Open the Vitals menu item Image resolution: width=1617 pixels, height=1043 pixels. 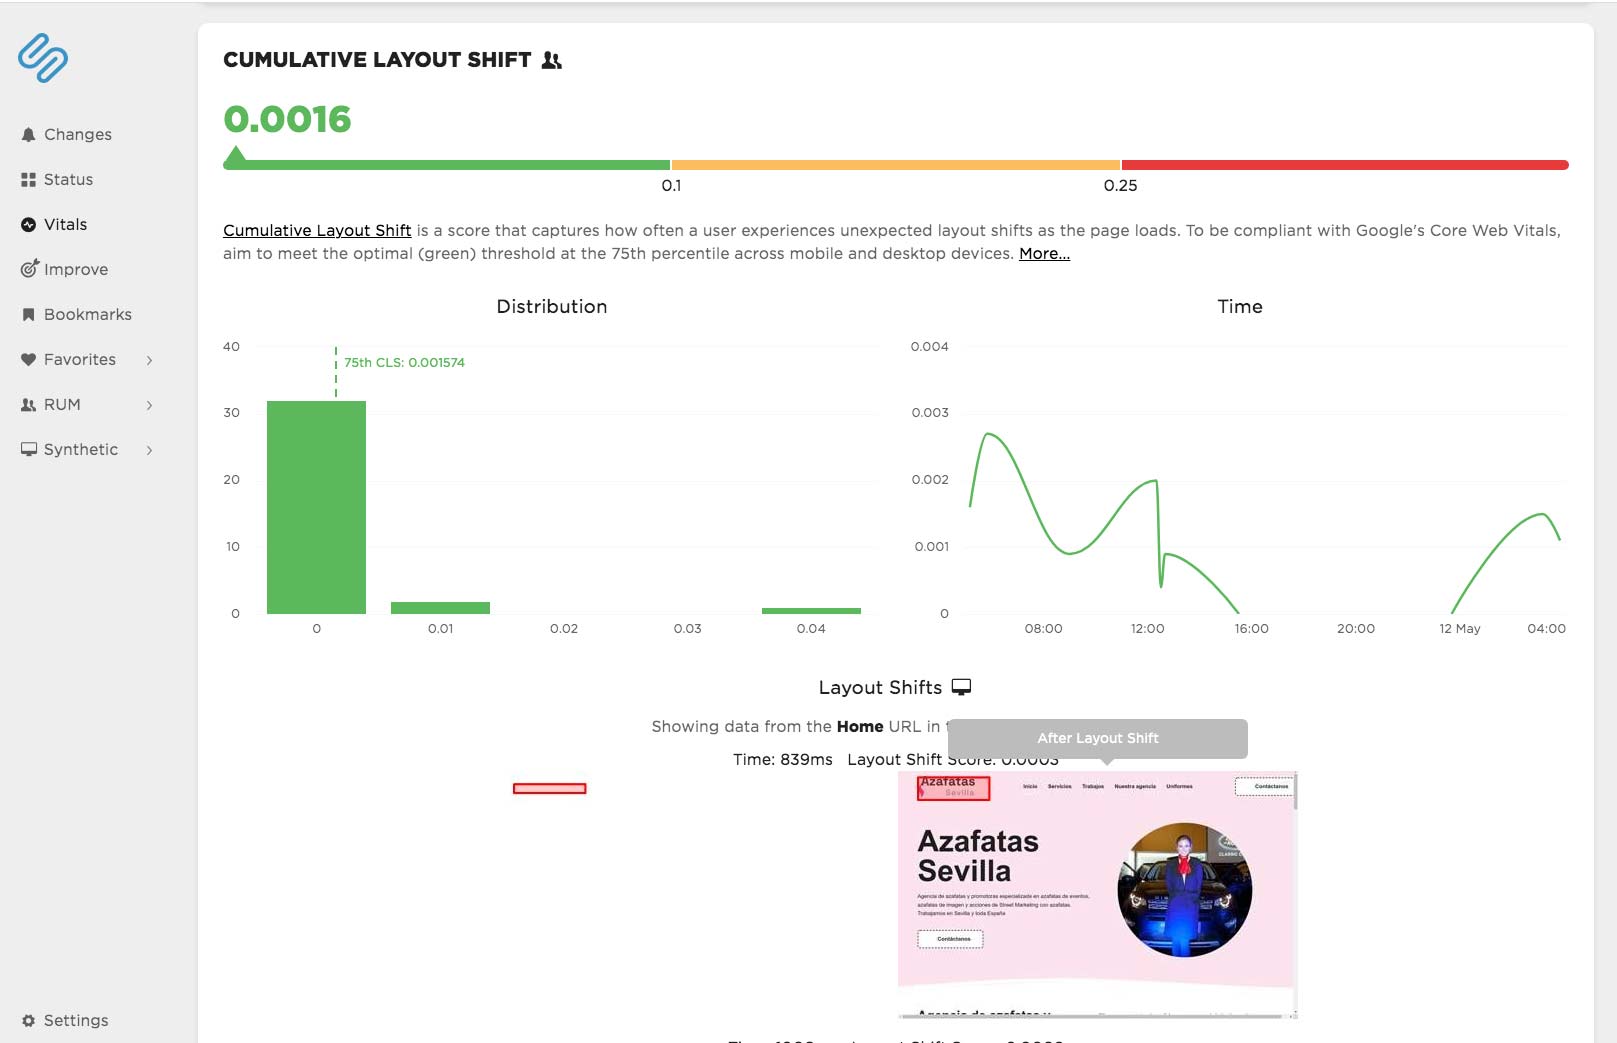pyautogui.click(x=65, y=225)
